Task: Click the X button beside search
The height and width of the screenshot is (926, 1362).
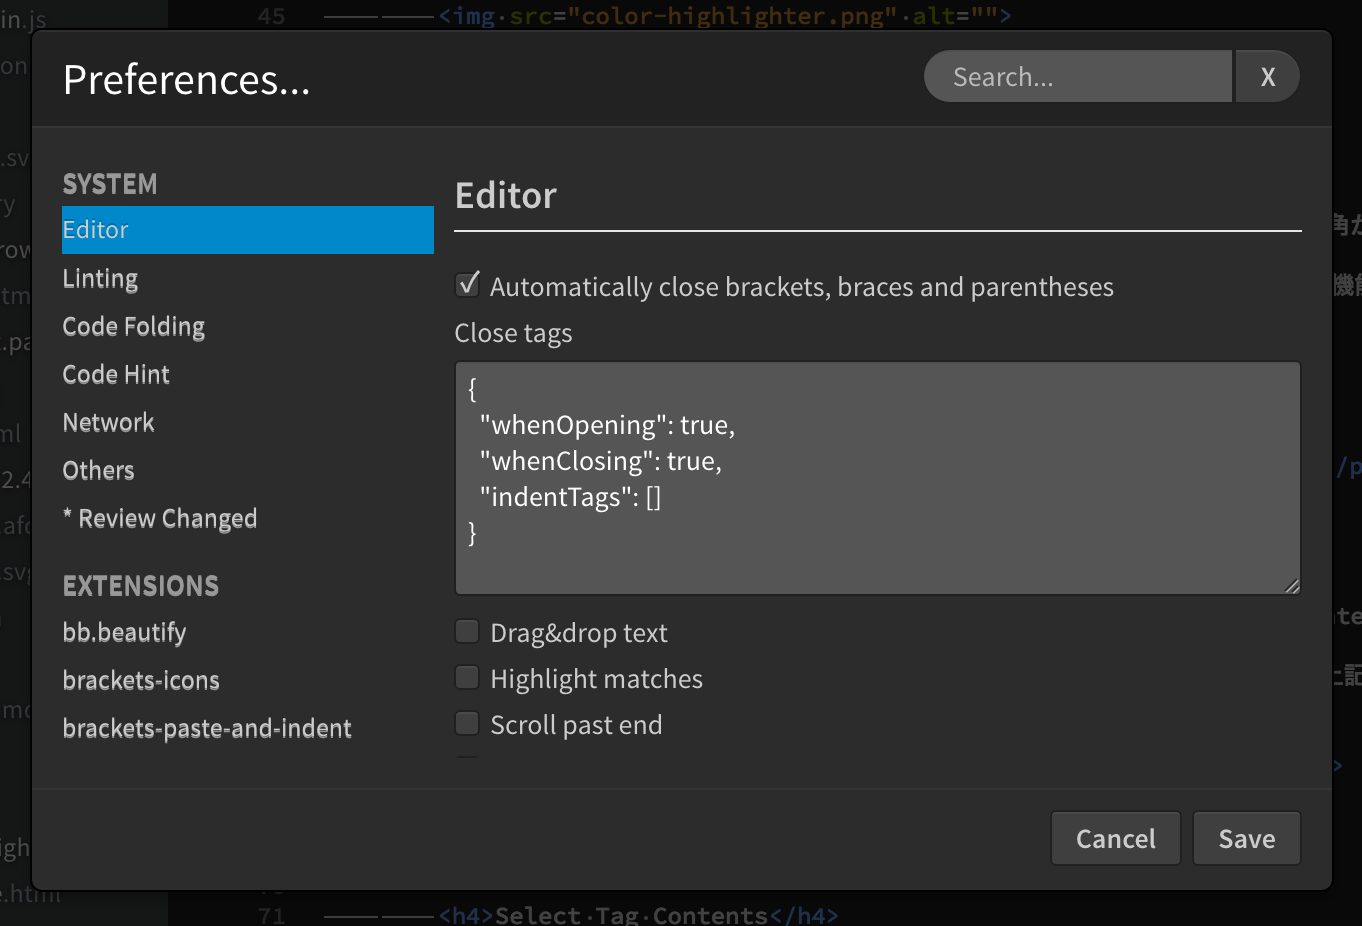Action: [1267, 77]
